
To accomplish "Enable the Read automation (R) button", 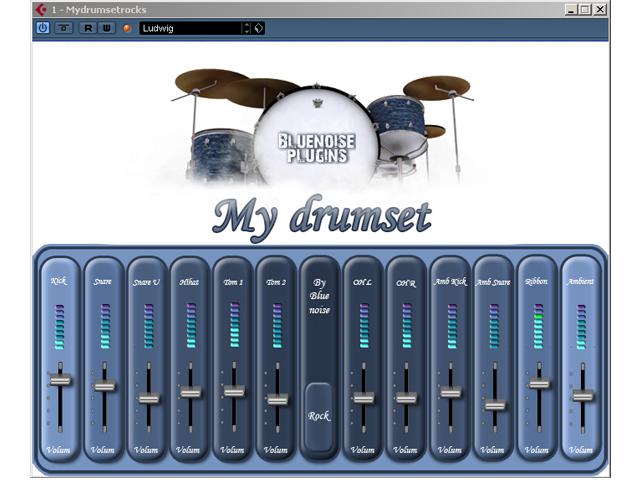I will click(x=88, y=28).
